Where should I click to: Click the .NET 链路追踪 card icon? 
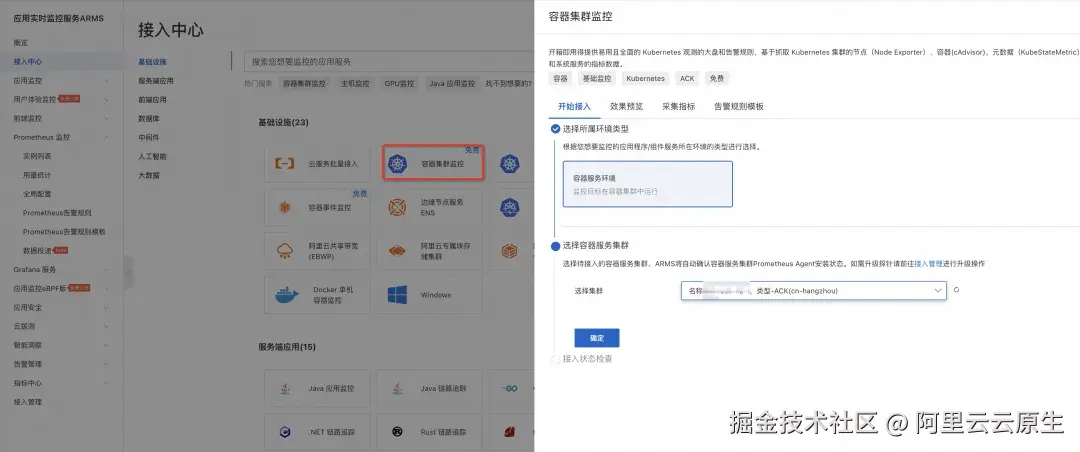coord(284,432)
